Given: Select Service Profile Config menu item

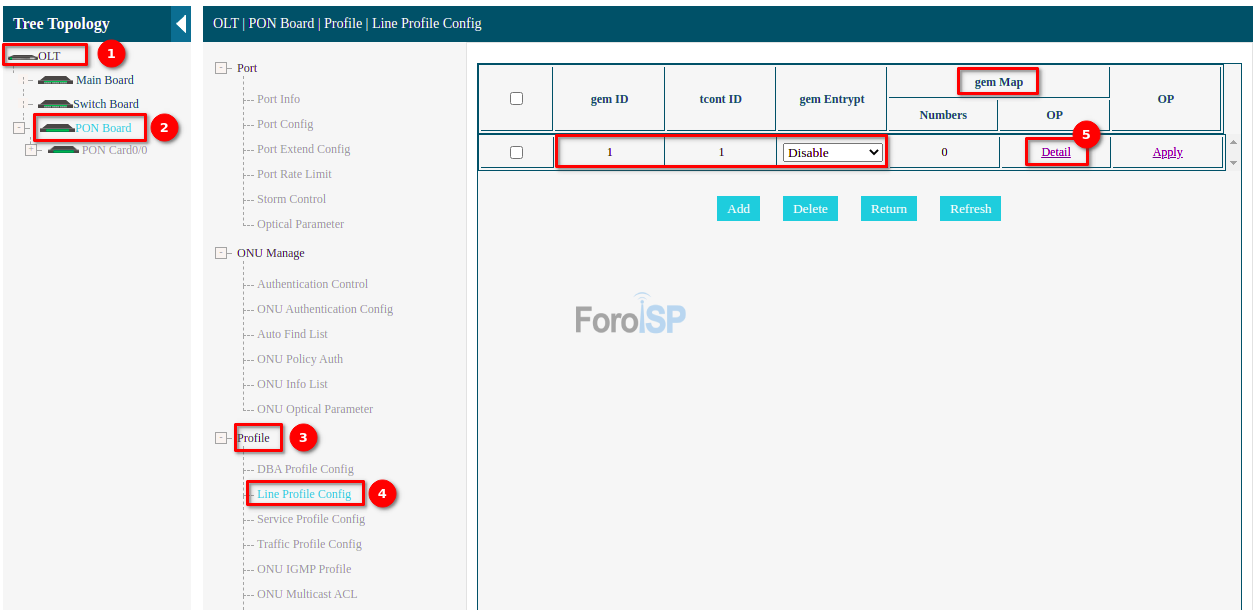Looking at the screenshot, I should 310,519.
